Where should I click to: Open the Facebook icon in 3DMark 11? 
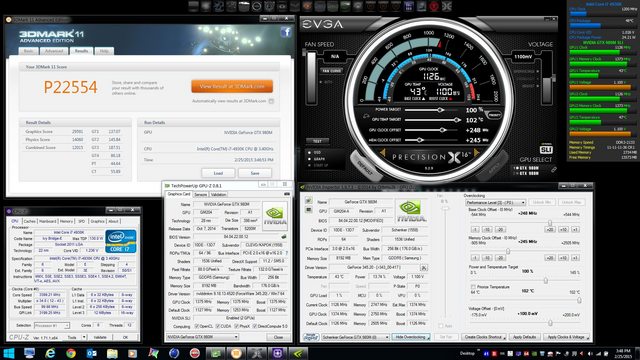click(x=286, y=32)
